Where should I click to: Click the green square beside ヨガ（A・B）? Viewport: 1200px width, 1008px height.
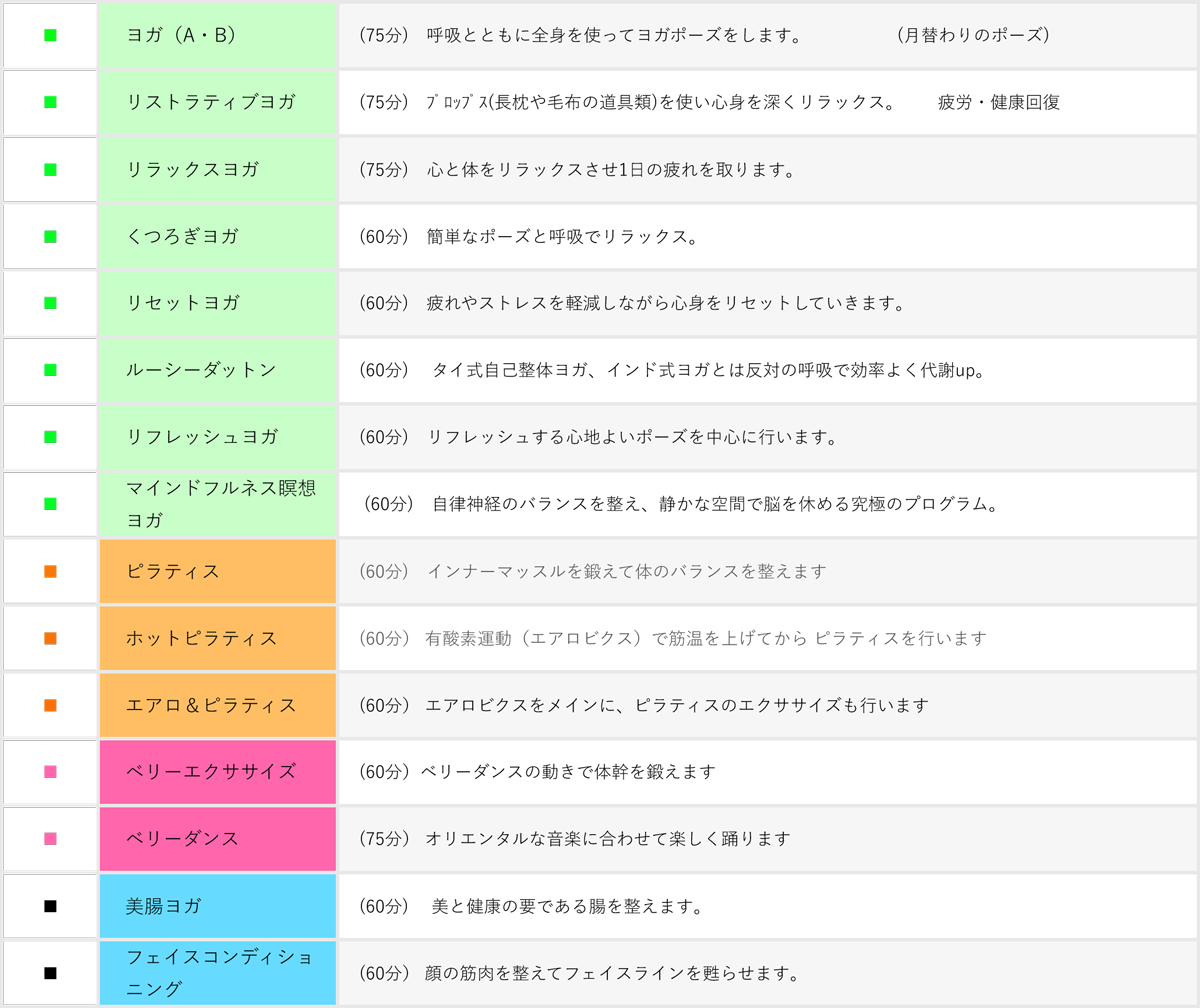50,35
